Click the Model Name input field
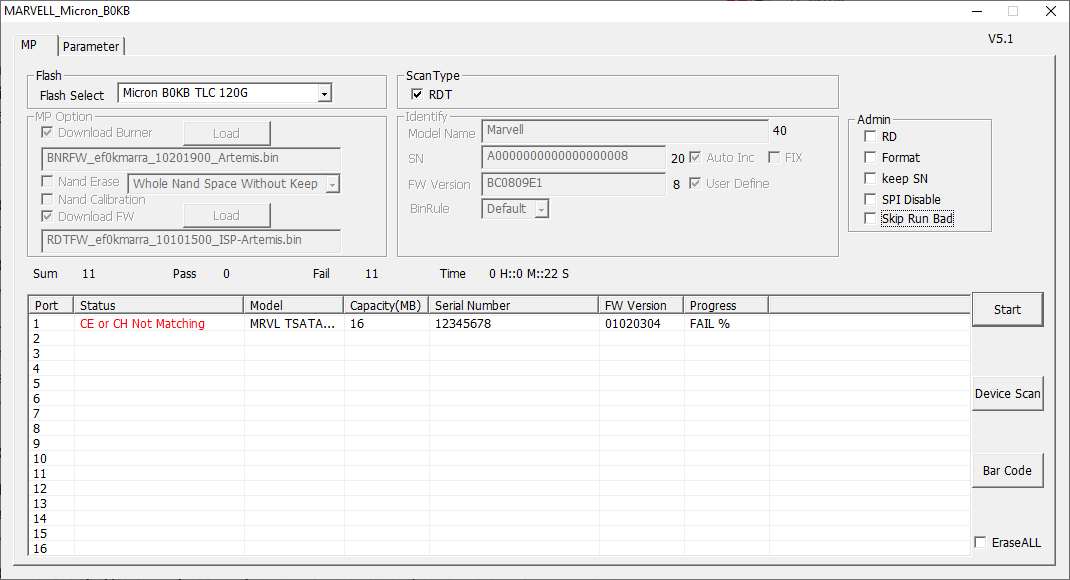This screenshot has width=1070, height=580. (x=625, y=130)
